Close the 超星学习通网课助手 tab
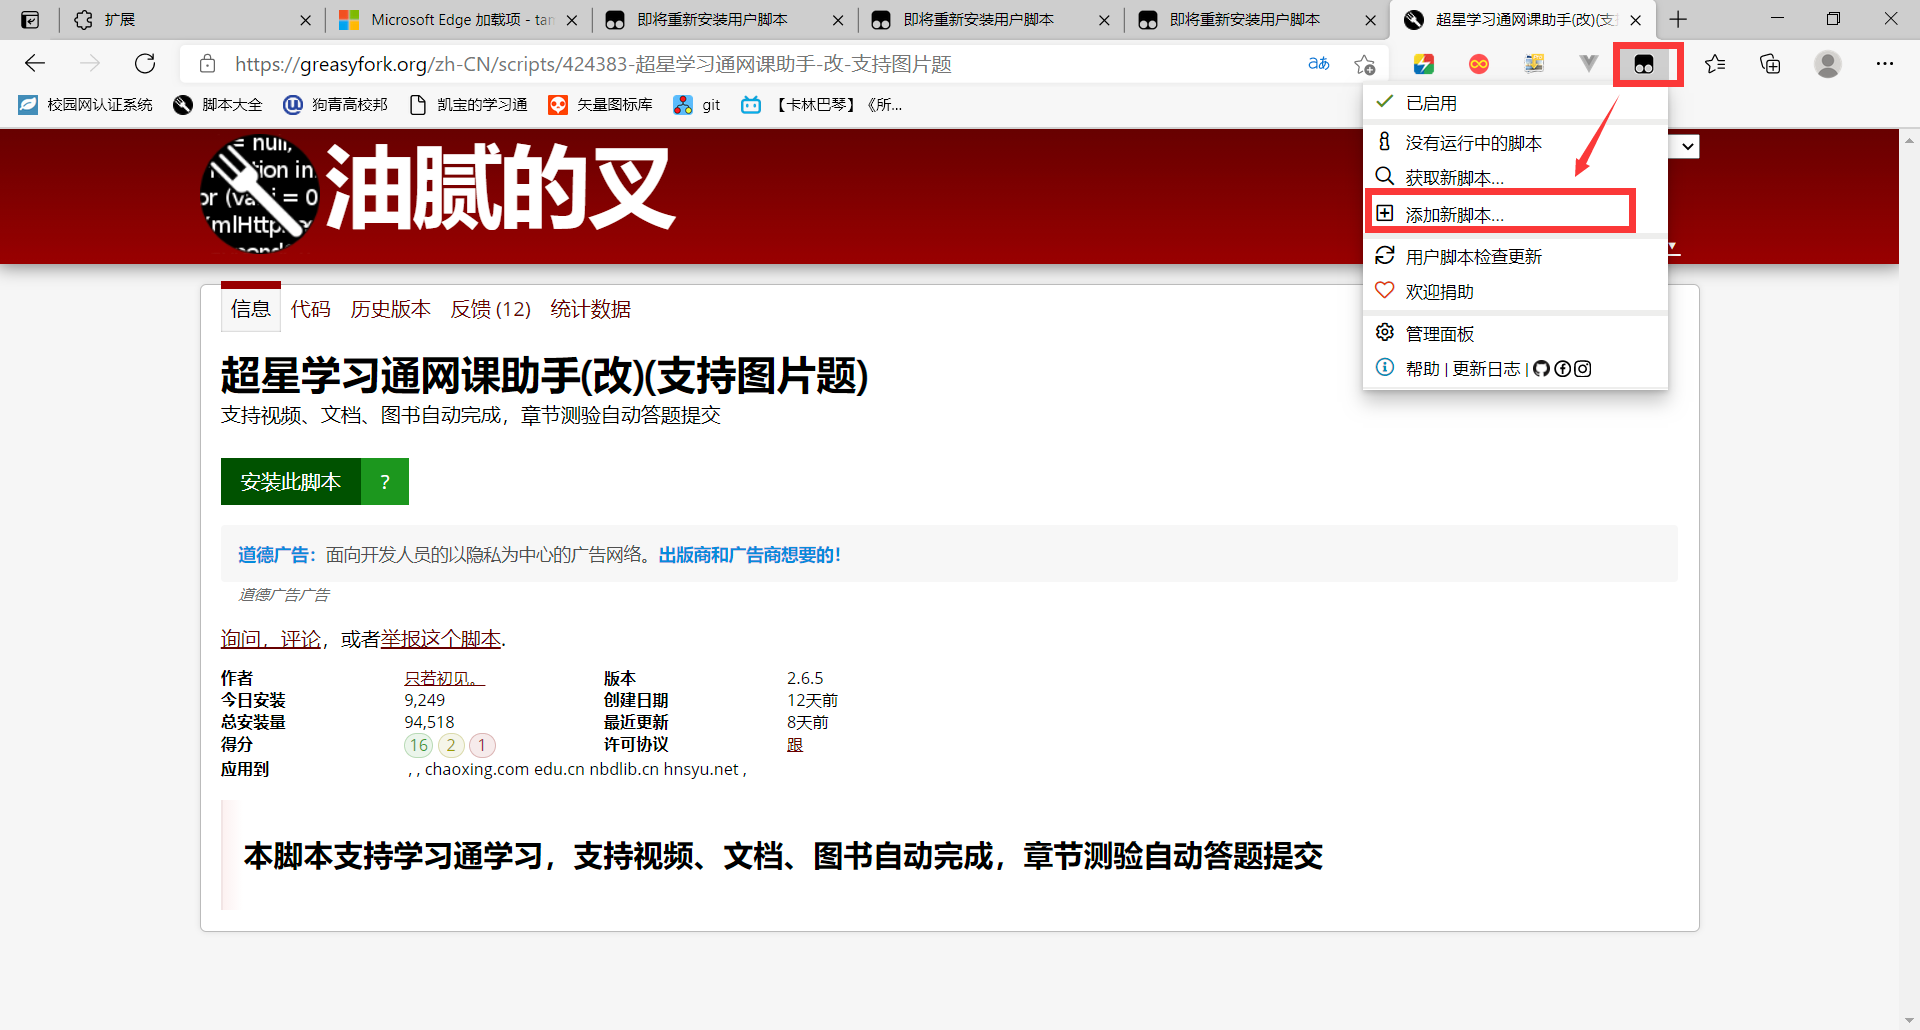Screen dimensions: 1920x1030 click(x=1635, y=20)
